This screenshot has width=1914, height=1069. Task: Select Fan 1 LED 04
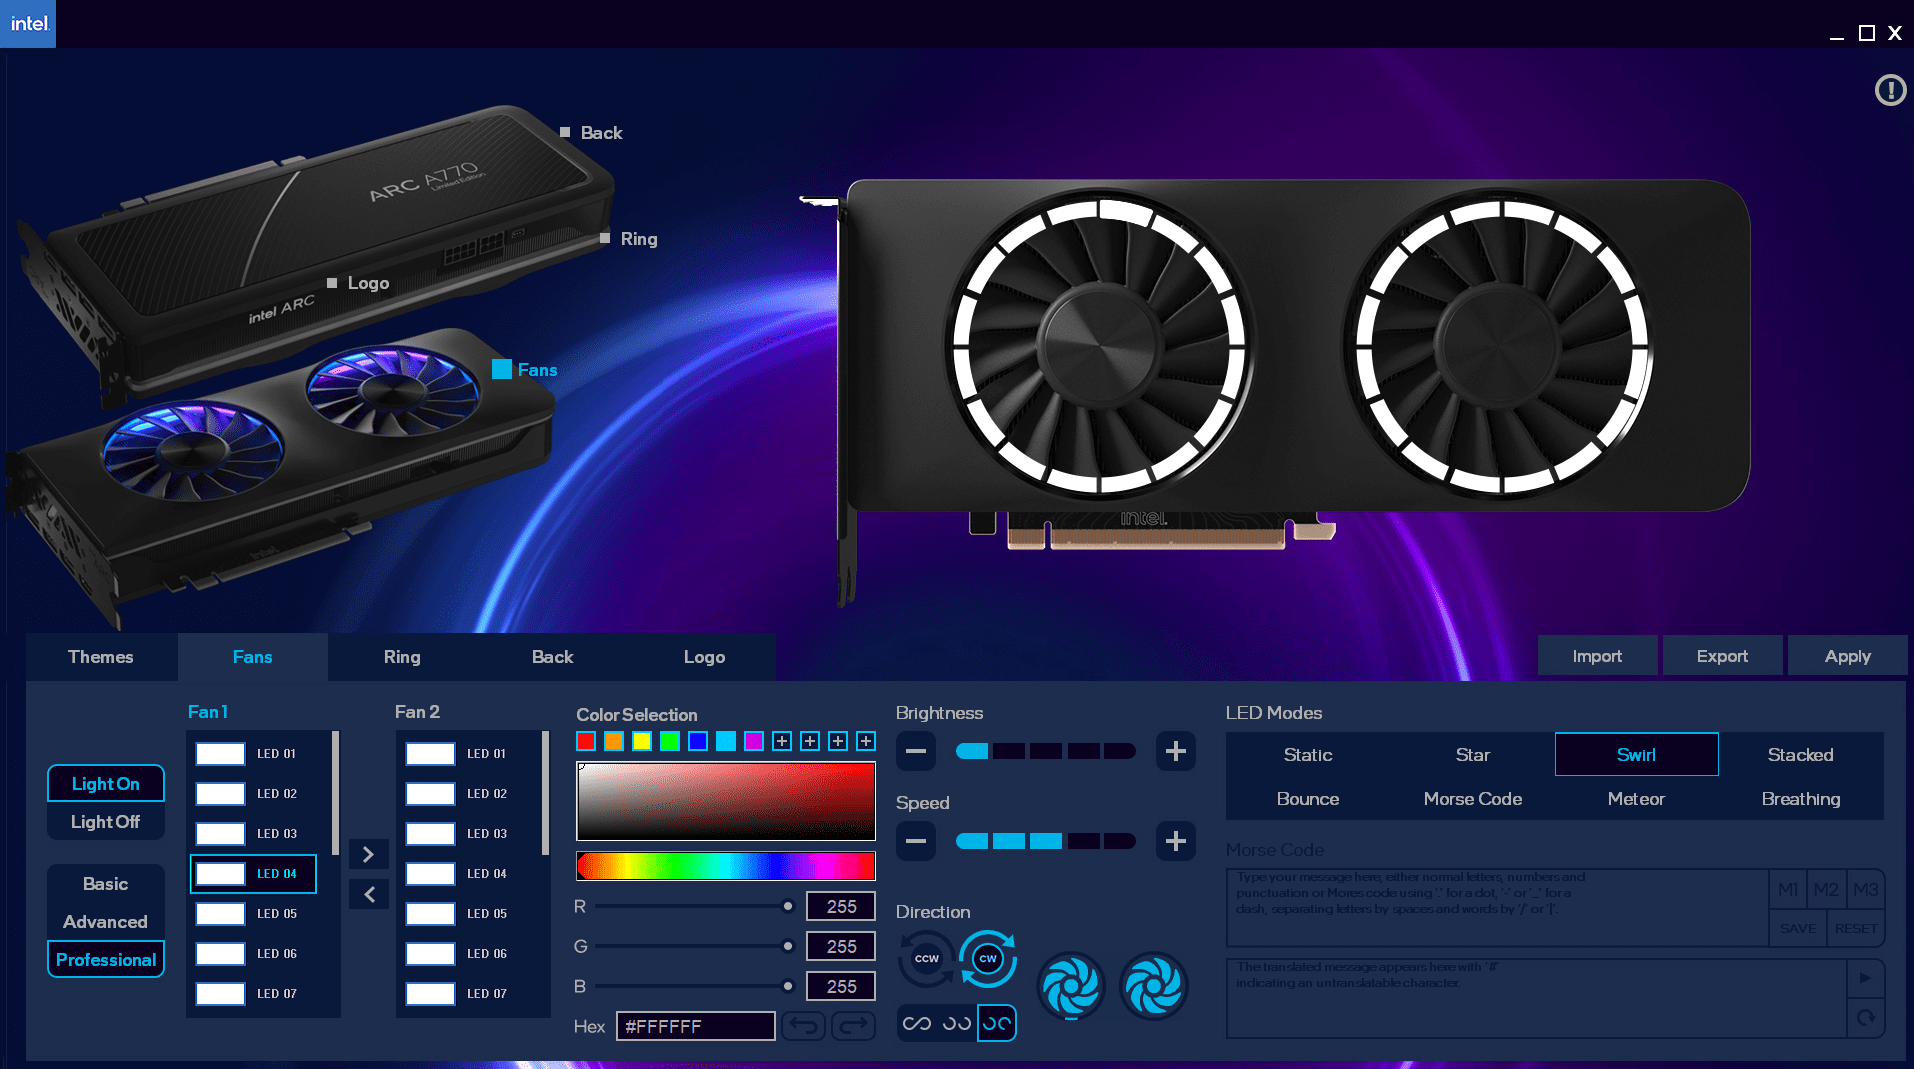[x=253, y=874]
